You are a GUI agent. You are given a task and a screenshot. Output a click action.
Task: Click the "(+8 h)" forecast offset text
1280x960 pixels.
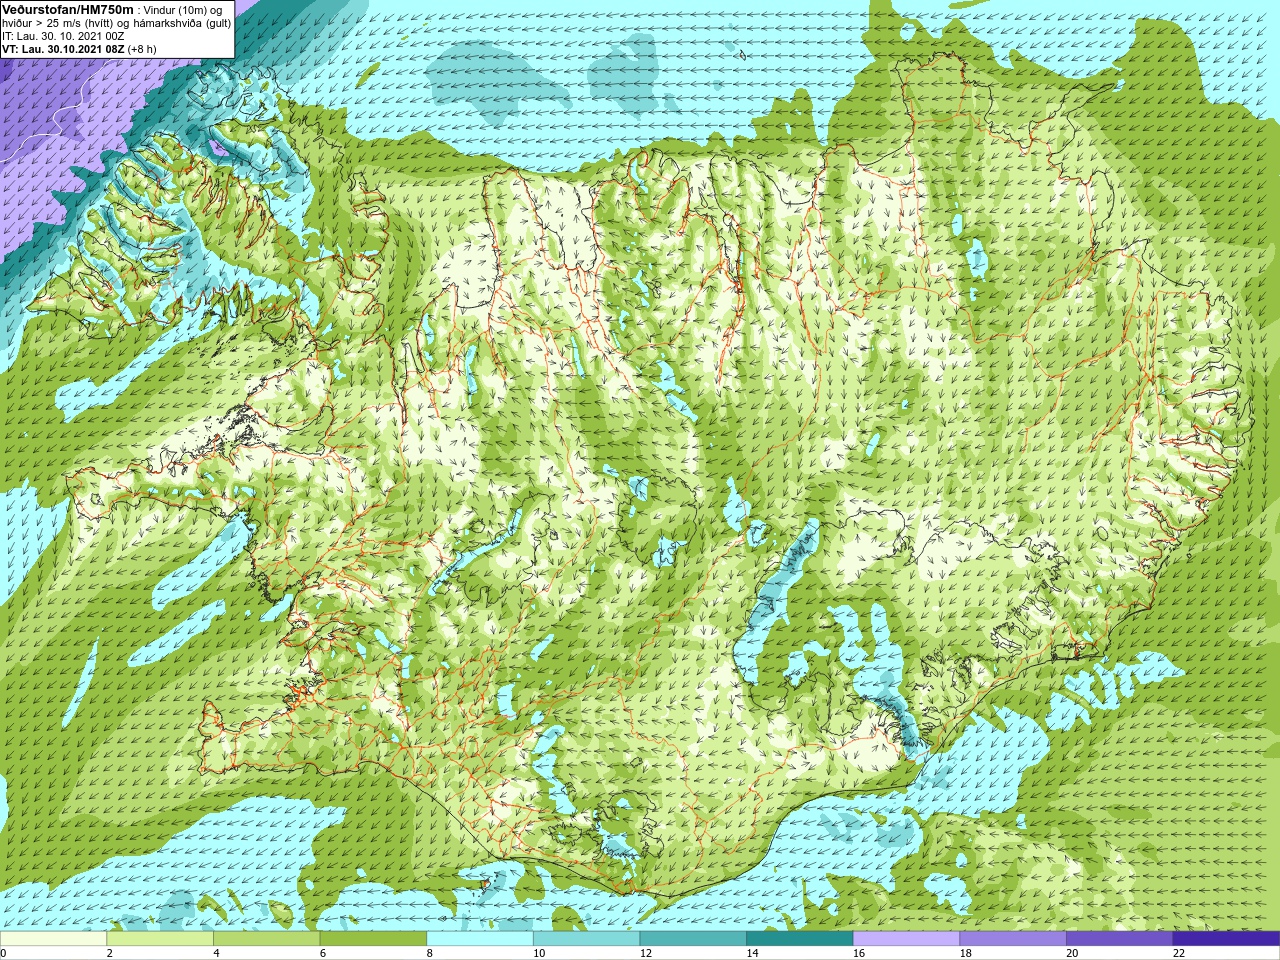[143, 49]
